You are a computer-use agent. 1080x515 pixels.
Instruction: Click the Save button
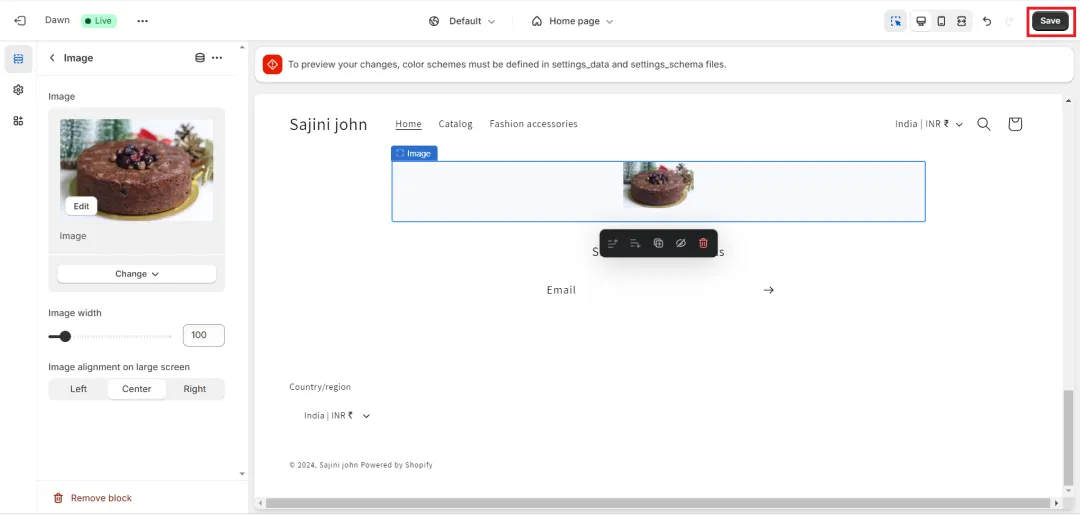[x=1050, y=21]
